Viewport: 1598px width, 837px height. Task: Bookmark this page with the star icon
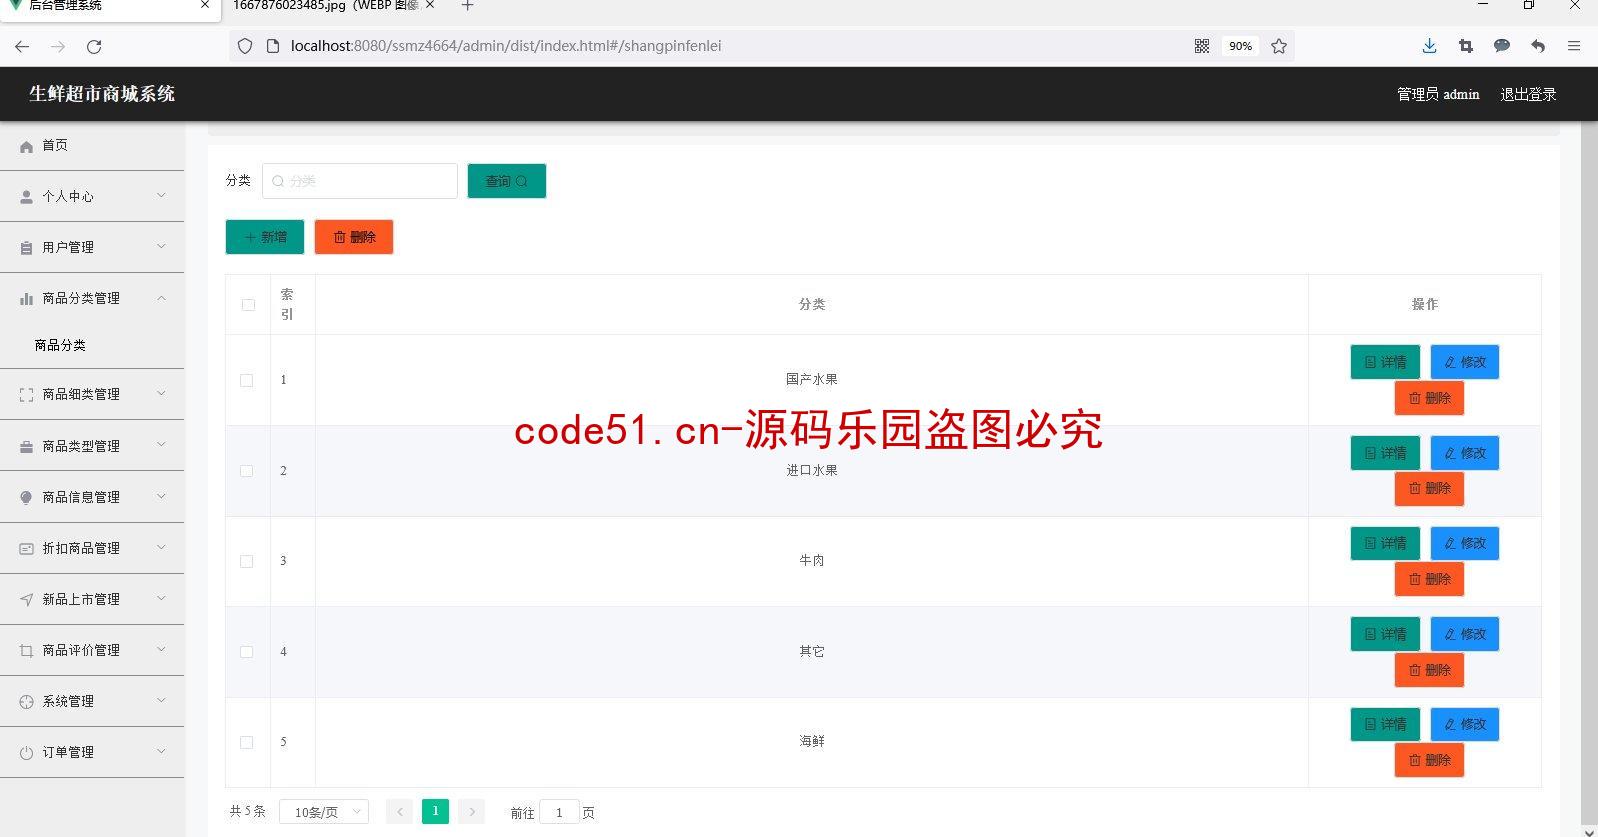point(1279,46)
